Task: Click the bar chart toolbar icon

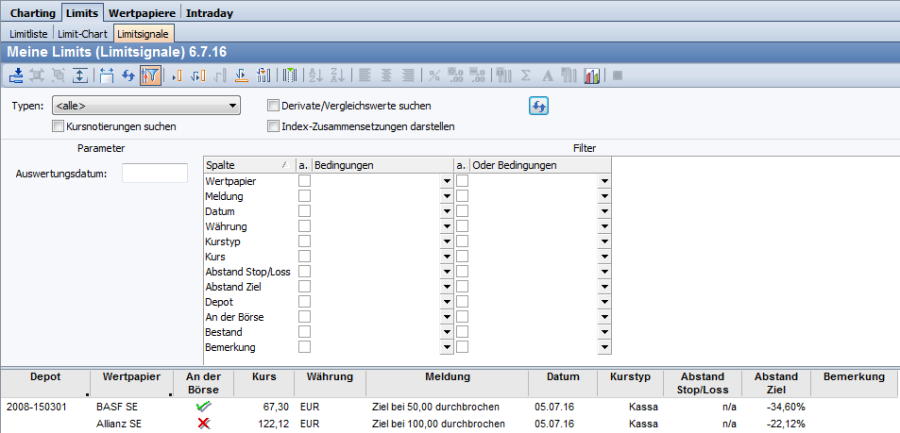Action: [x=592, y=75]
